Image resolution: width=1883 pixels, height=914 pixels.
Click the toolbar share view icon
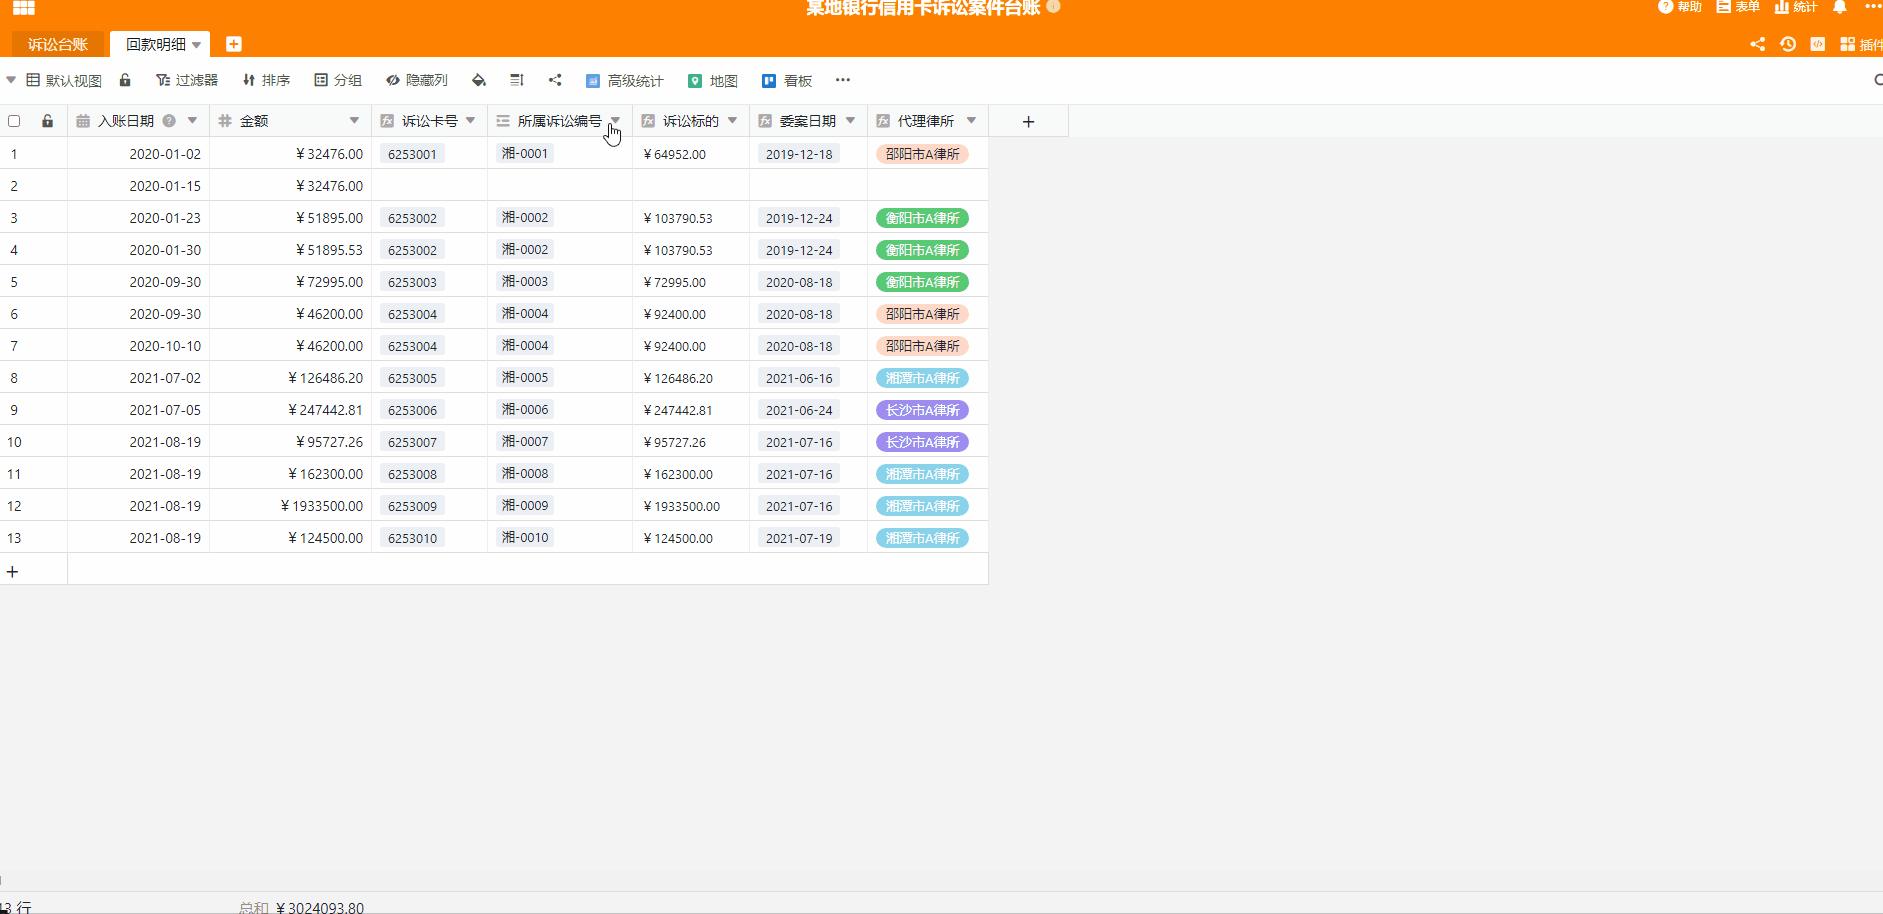tap(555, 80)
